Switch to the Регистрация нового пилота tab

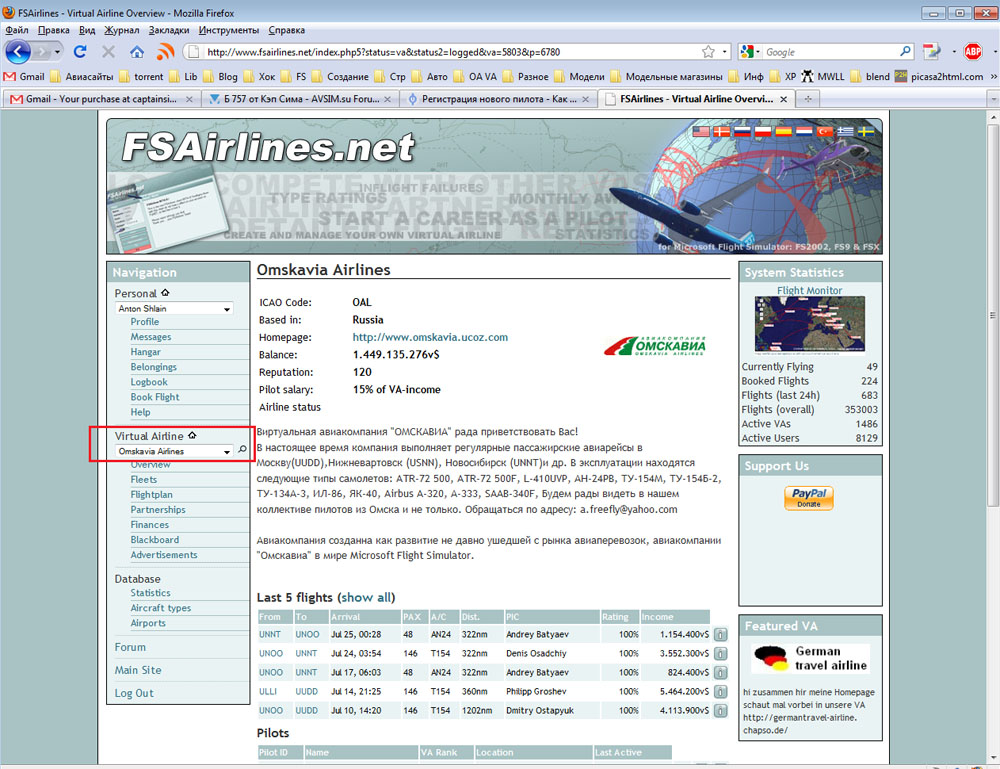pos(498,99)
